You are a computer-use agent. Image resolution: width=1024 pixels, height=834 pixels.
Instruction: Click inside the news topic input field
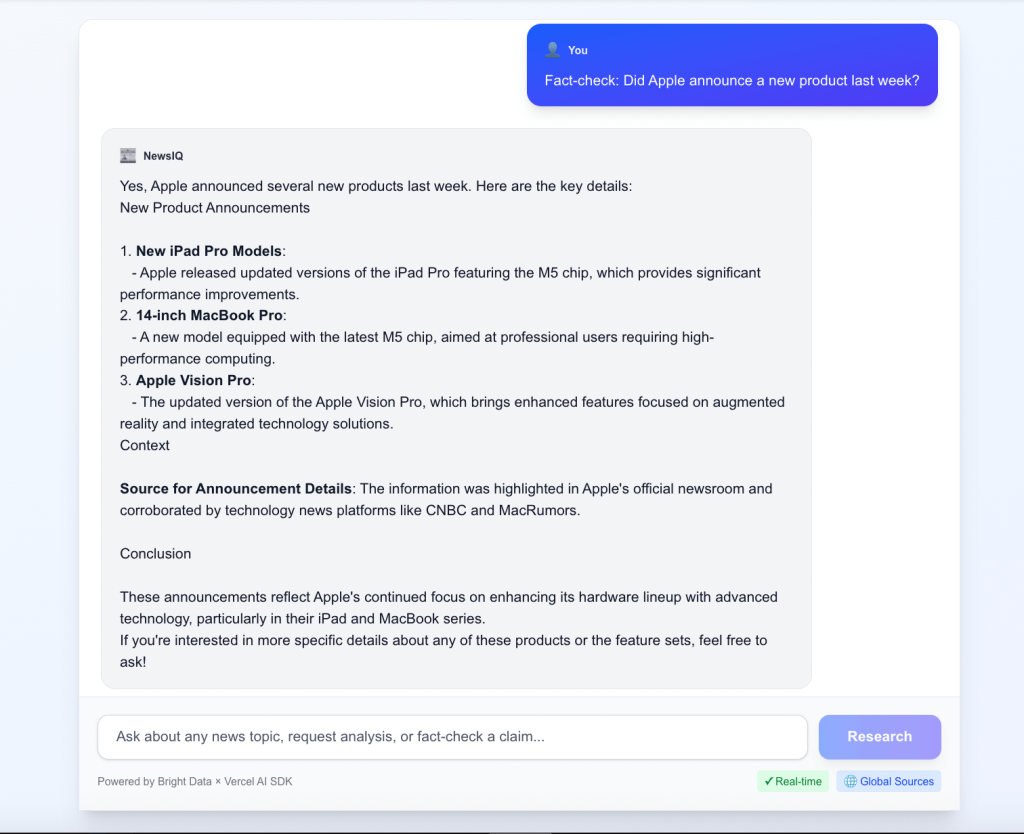coord(451,737)
